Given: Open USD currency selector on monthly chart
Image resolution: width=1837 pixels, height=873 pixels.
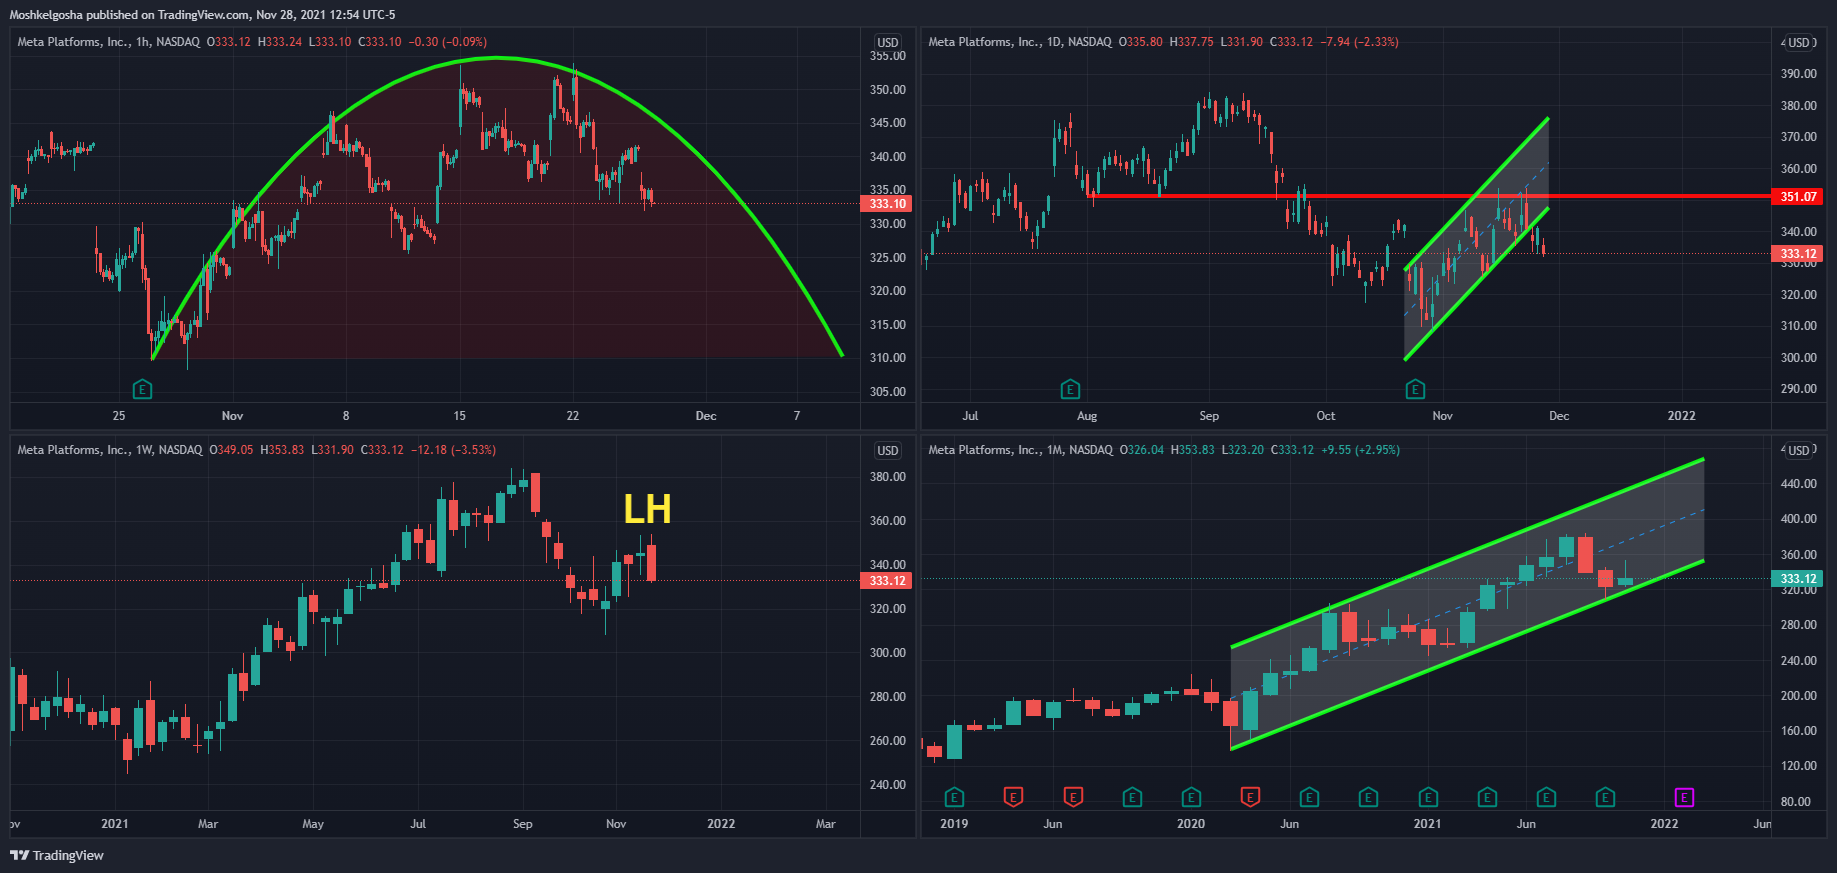Looking at the screenshot, I should 1799,450.
